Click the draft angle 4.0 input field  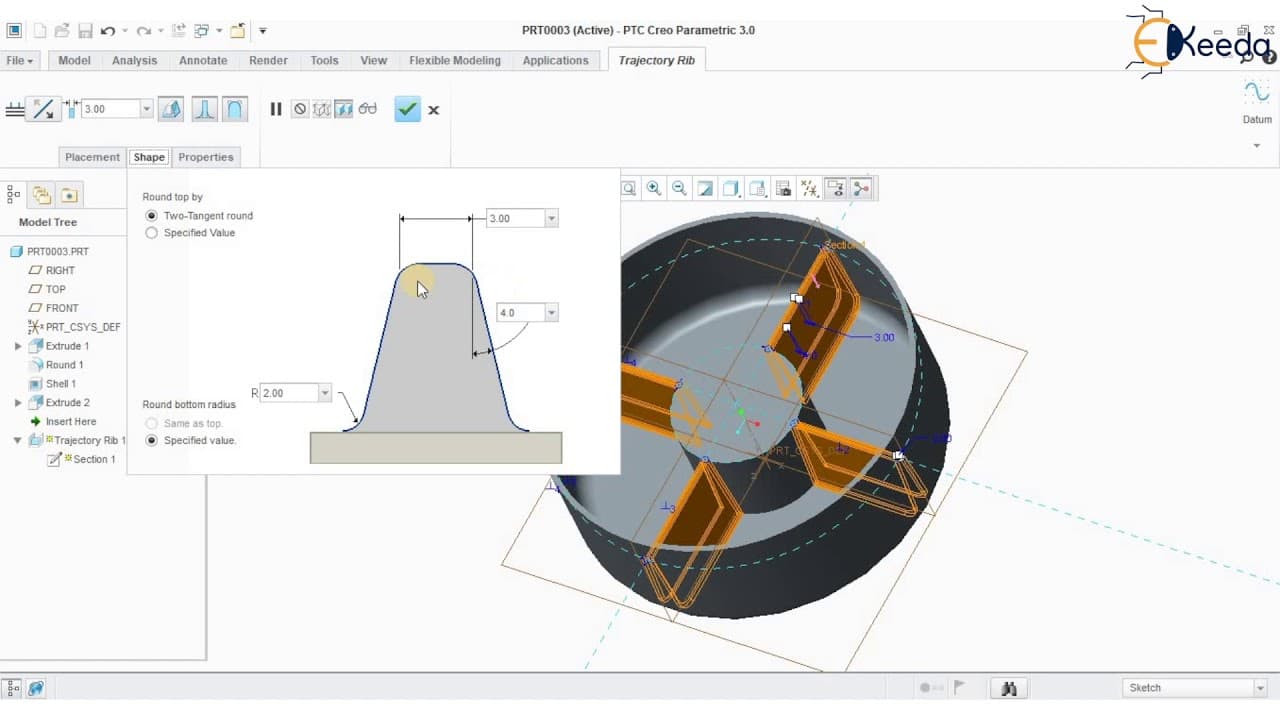[x=520, y=313]
